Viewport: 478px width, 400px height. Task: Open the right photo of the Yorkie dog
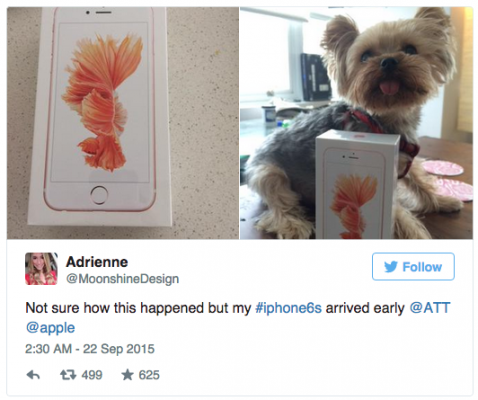point(356,123)
